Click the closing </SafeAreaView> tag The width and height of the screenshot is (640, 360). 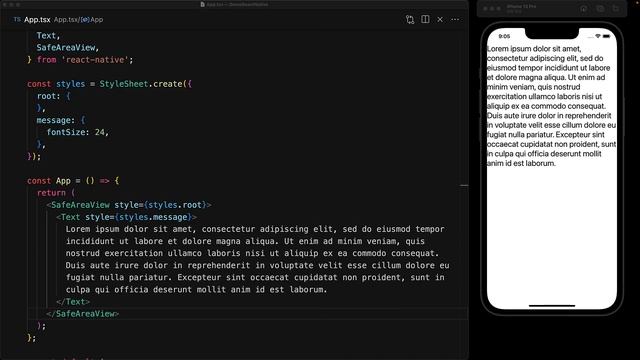tap(83, 314)
